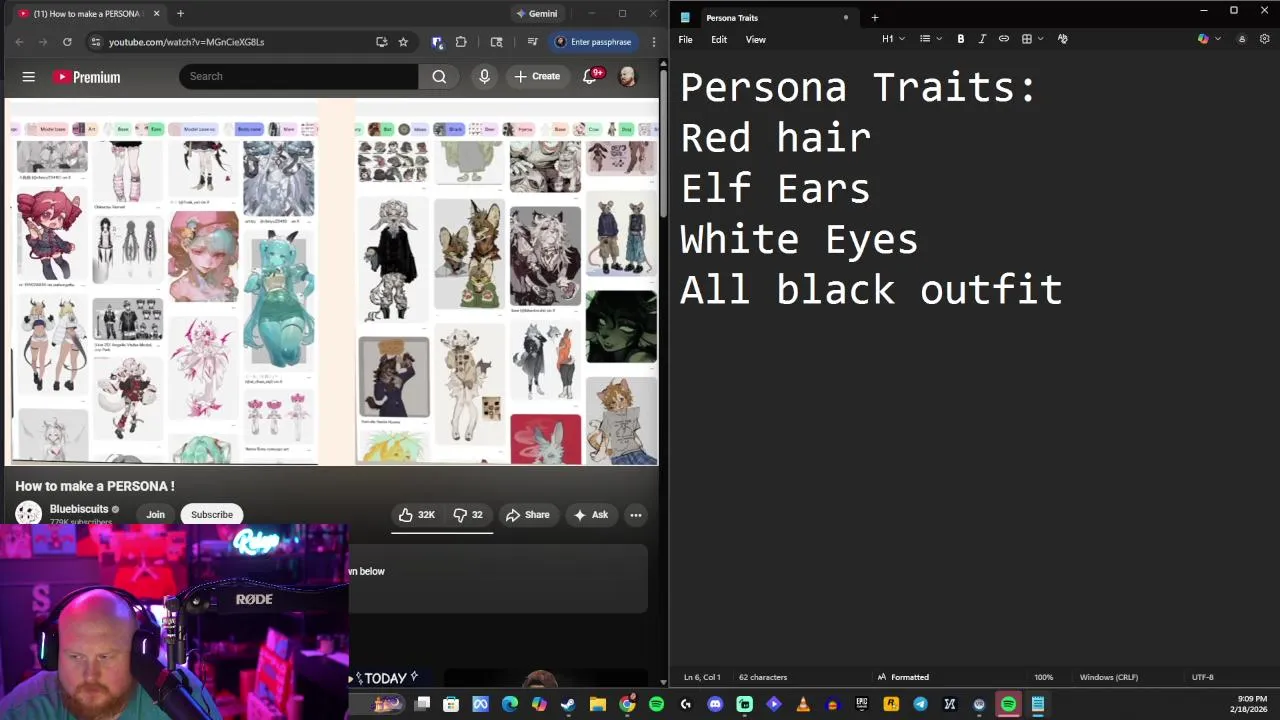
Task: Bookmark this page with the star icon
Action: click(x=403, y=42)
